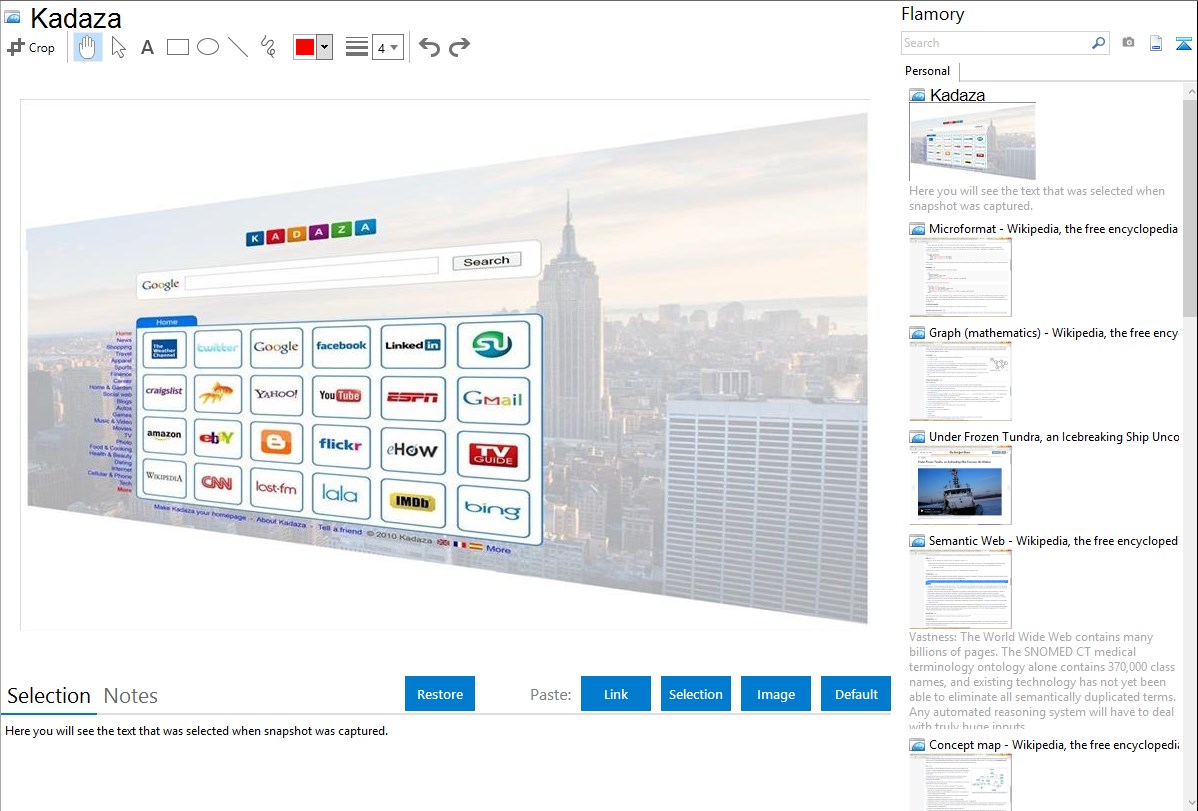Open the line width dropdown showing 4
Viewport: 1198px width, 811px height.
point(387,47)
